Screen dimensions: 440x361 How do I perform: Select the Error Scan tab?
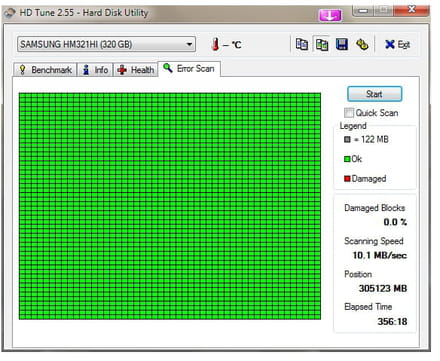[189, 69]
